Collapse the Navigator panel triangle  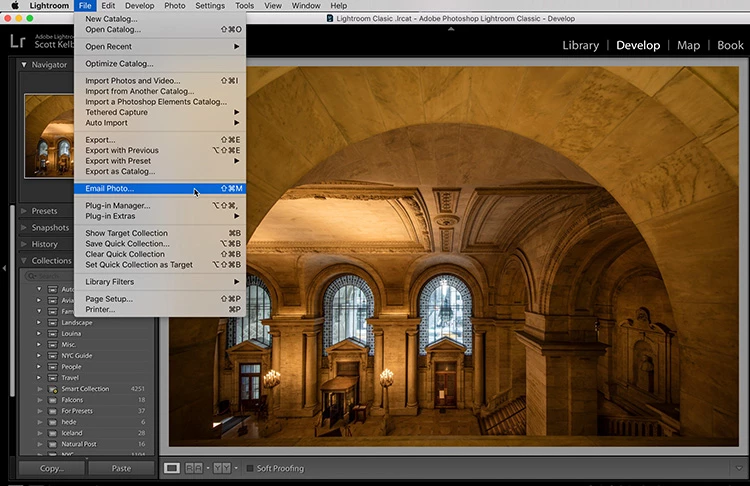(23, 65)
